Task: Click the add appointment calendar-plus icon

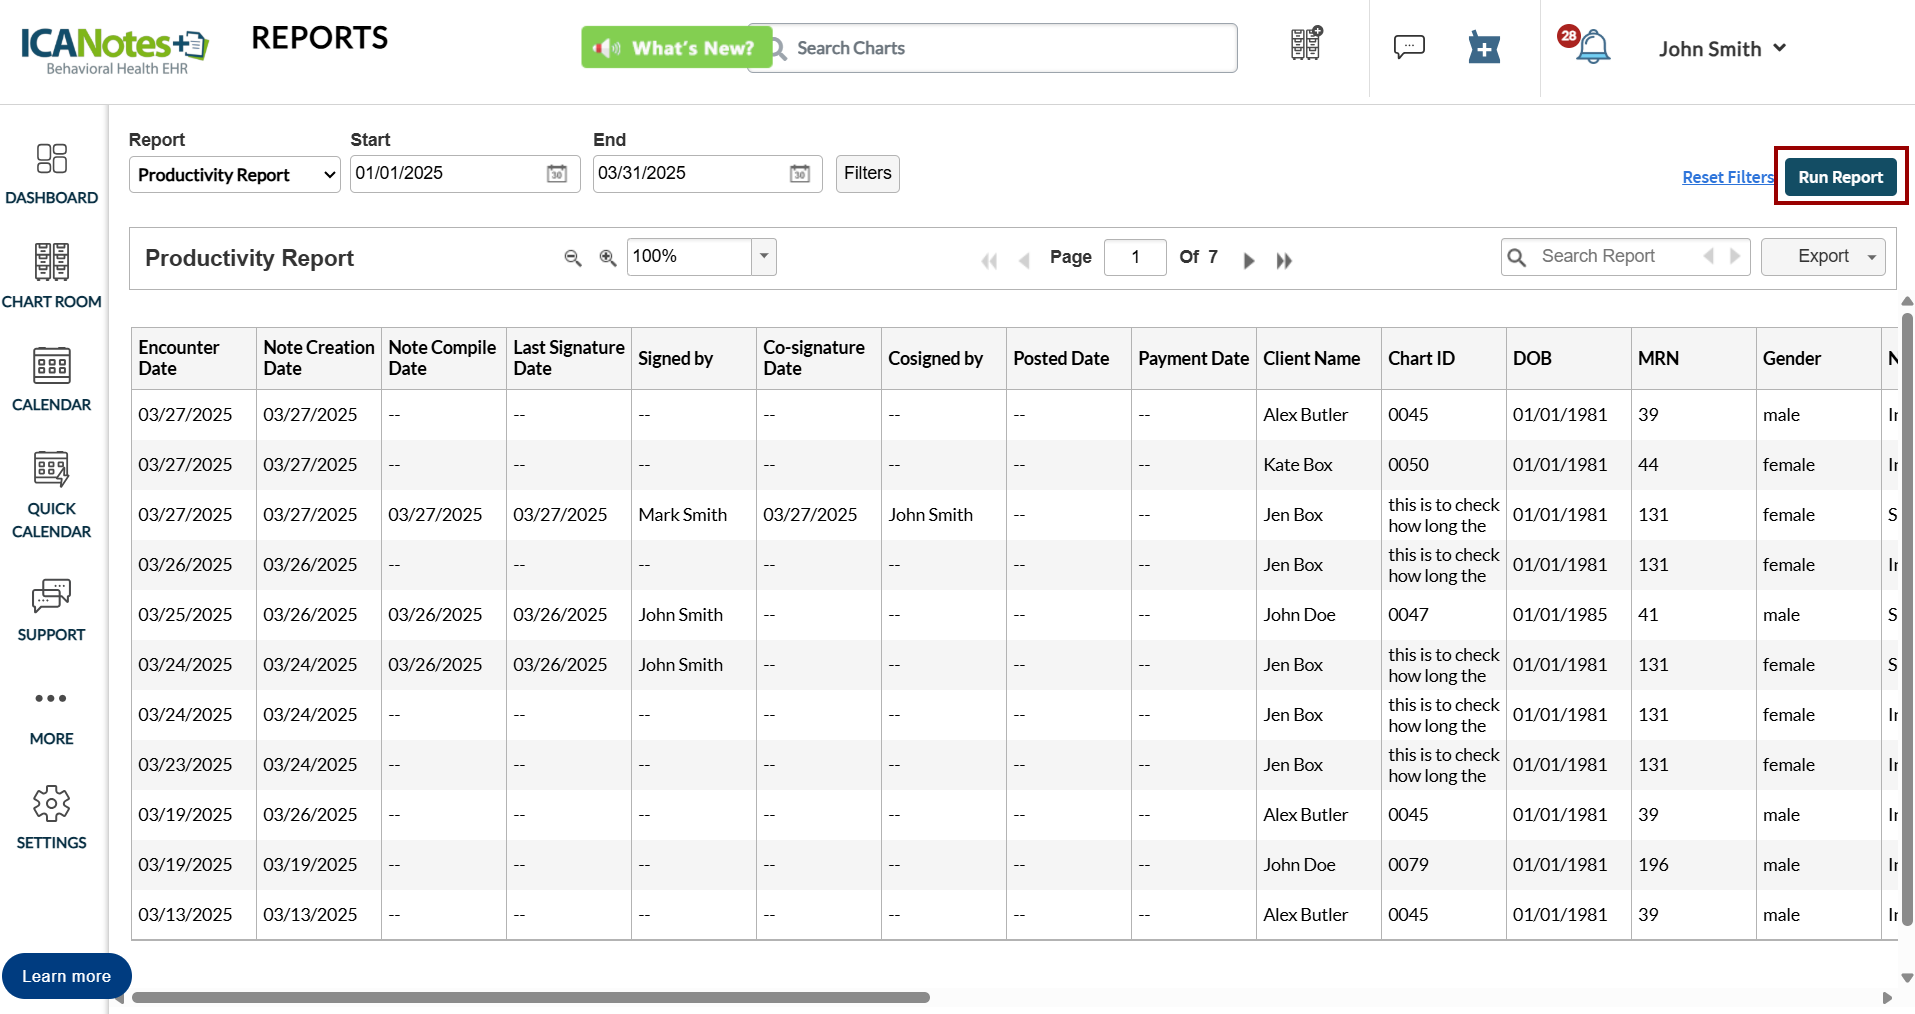Action: click(x=1484, y=47)
